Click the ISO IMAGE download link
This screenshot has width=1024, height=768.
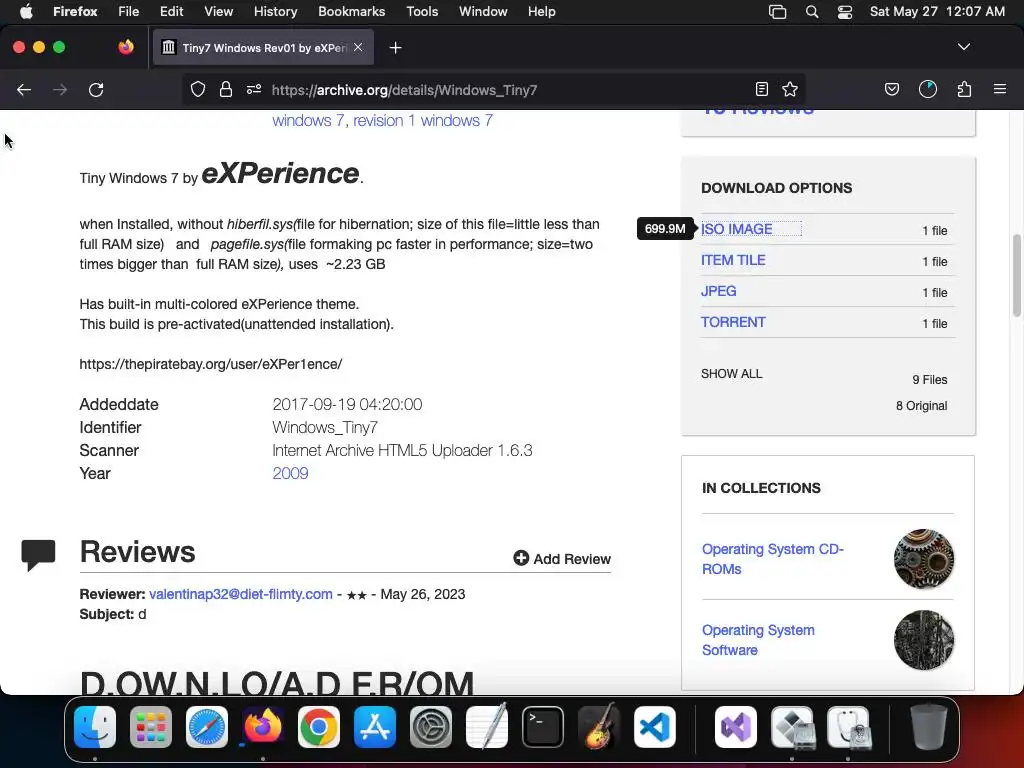737,229
